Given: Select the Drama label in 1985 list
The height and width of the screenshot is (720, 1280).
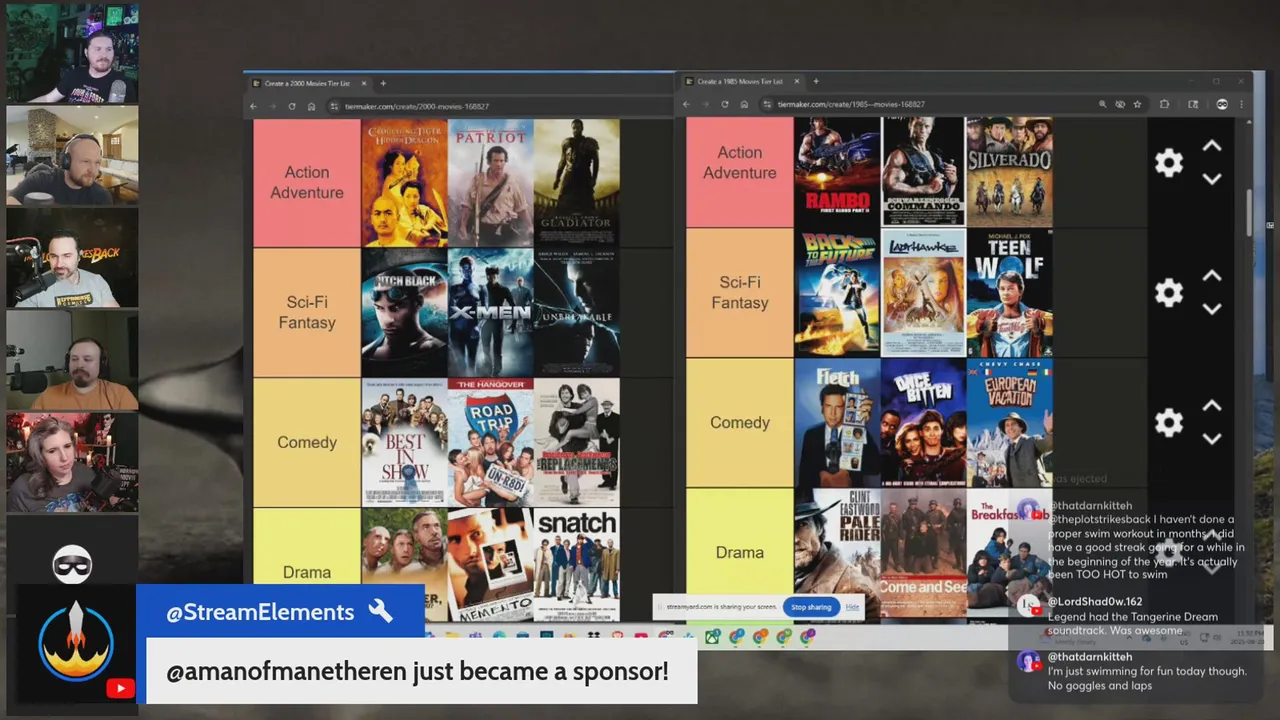Looking at the screenshot, I should [x=740, y=552].
